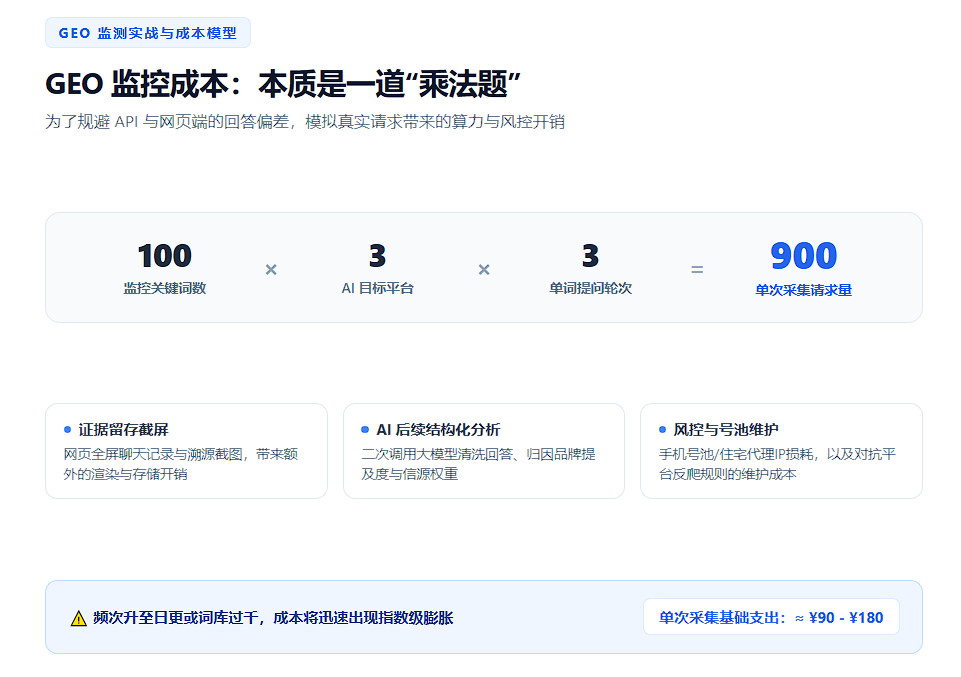Click the card title 证据留存截屏

(123, 429)
